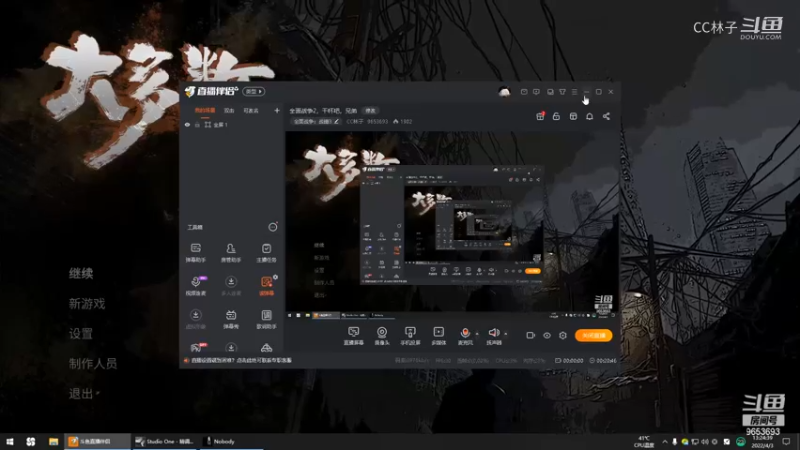800x450 pixels.
Task: Click 退出 in the game menu
Action: pos(81,393)
